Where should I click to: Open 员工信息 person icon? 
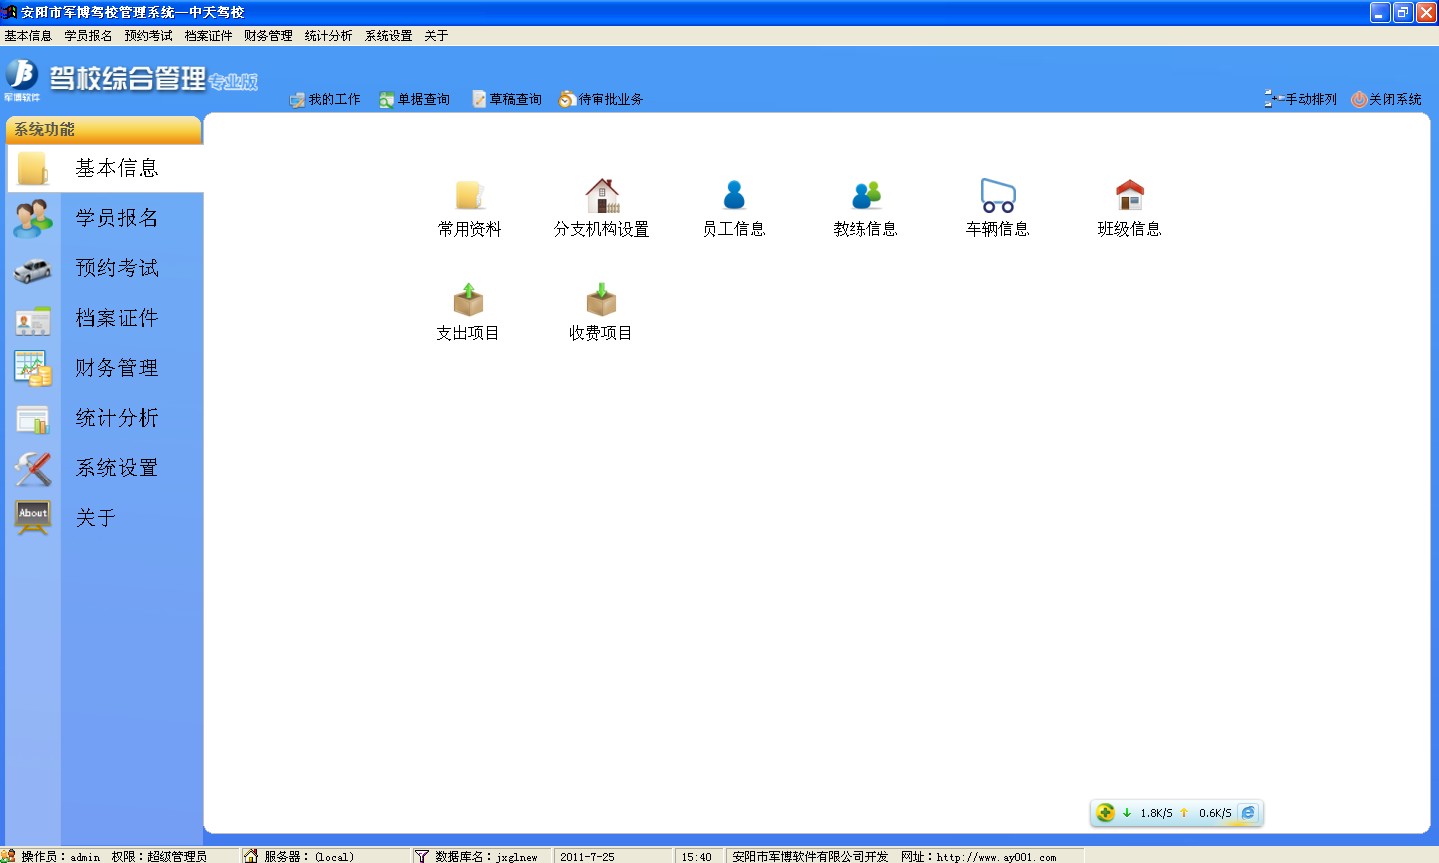tap(734, 195)
